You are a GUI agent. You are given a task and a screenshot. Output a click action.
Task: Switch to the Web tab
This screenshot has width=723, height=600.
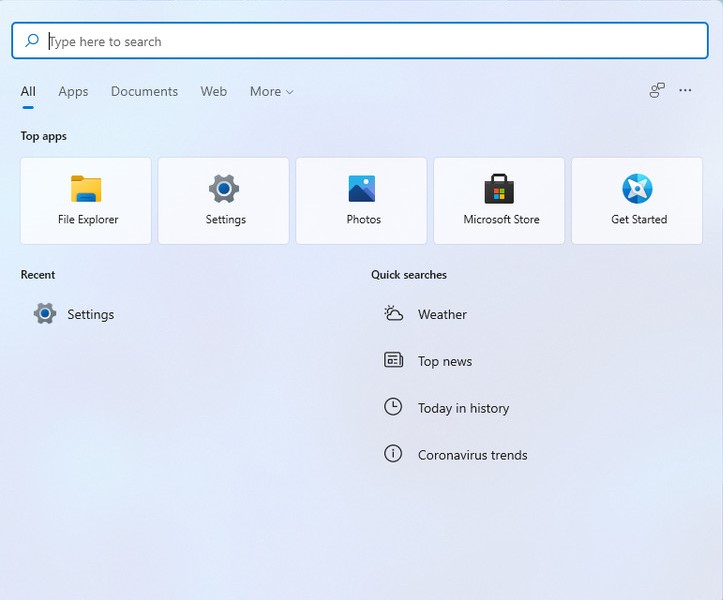(213, 91)
